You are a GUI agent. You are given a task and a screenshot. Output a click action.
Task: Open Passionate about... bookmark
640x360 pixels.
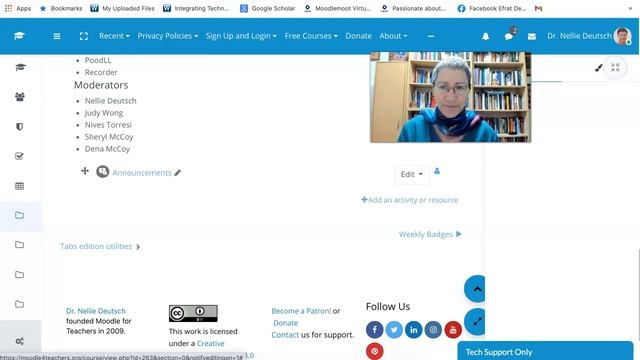click(x=413, y=8)
